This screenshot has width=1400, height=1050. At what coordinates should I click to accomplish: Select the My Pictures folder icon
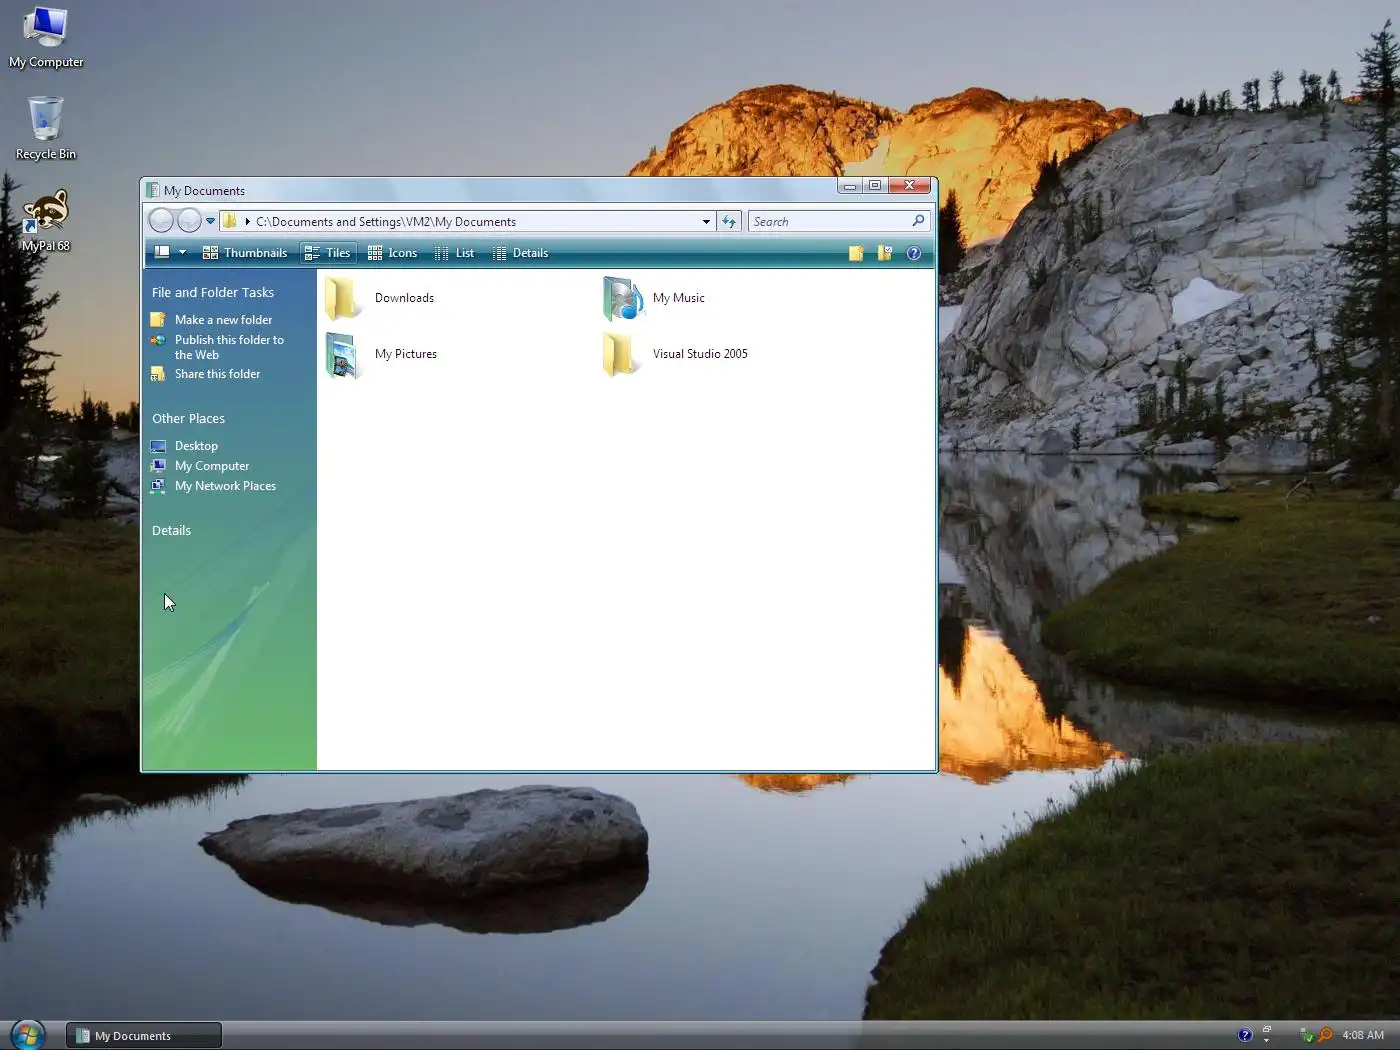pos(342,354)
